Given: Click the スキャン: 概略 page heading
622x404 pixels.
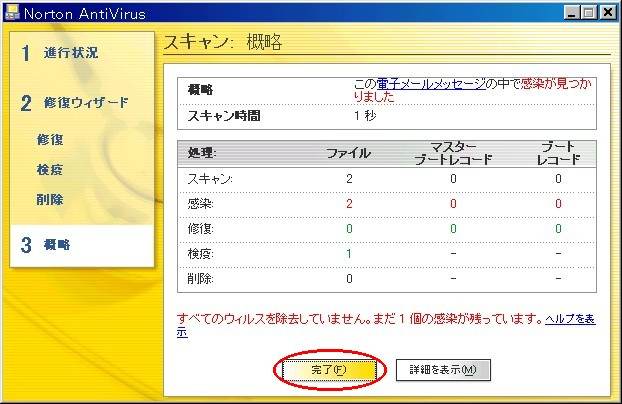Looking at the screenshot, I should coord(223,42).
